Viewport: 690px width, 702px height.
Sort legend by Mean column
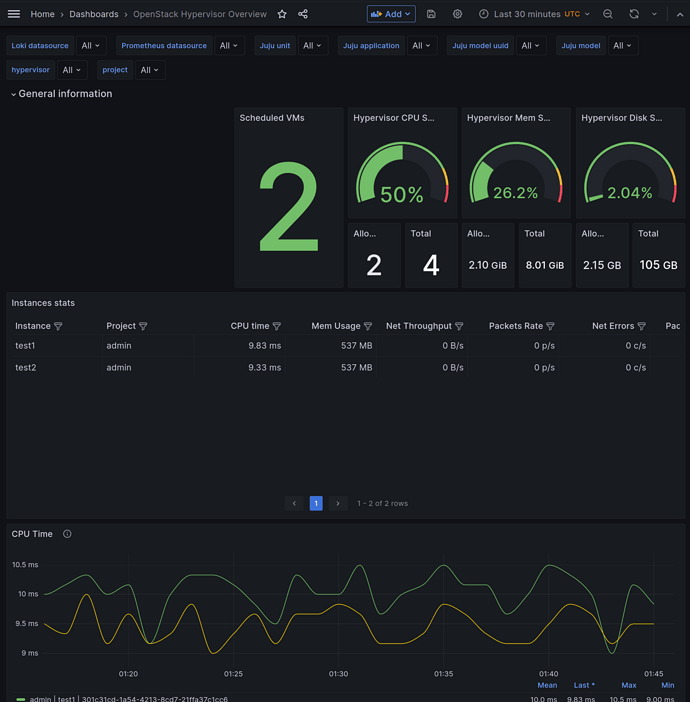pos(547,685)
